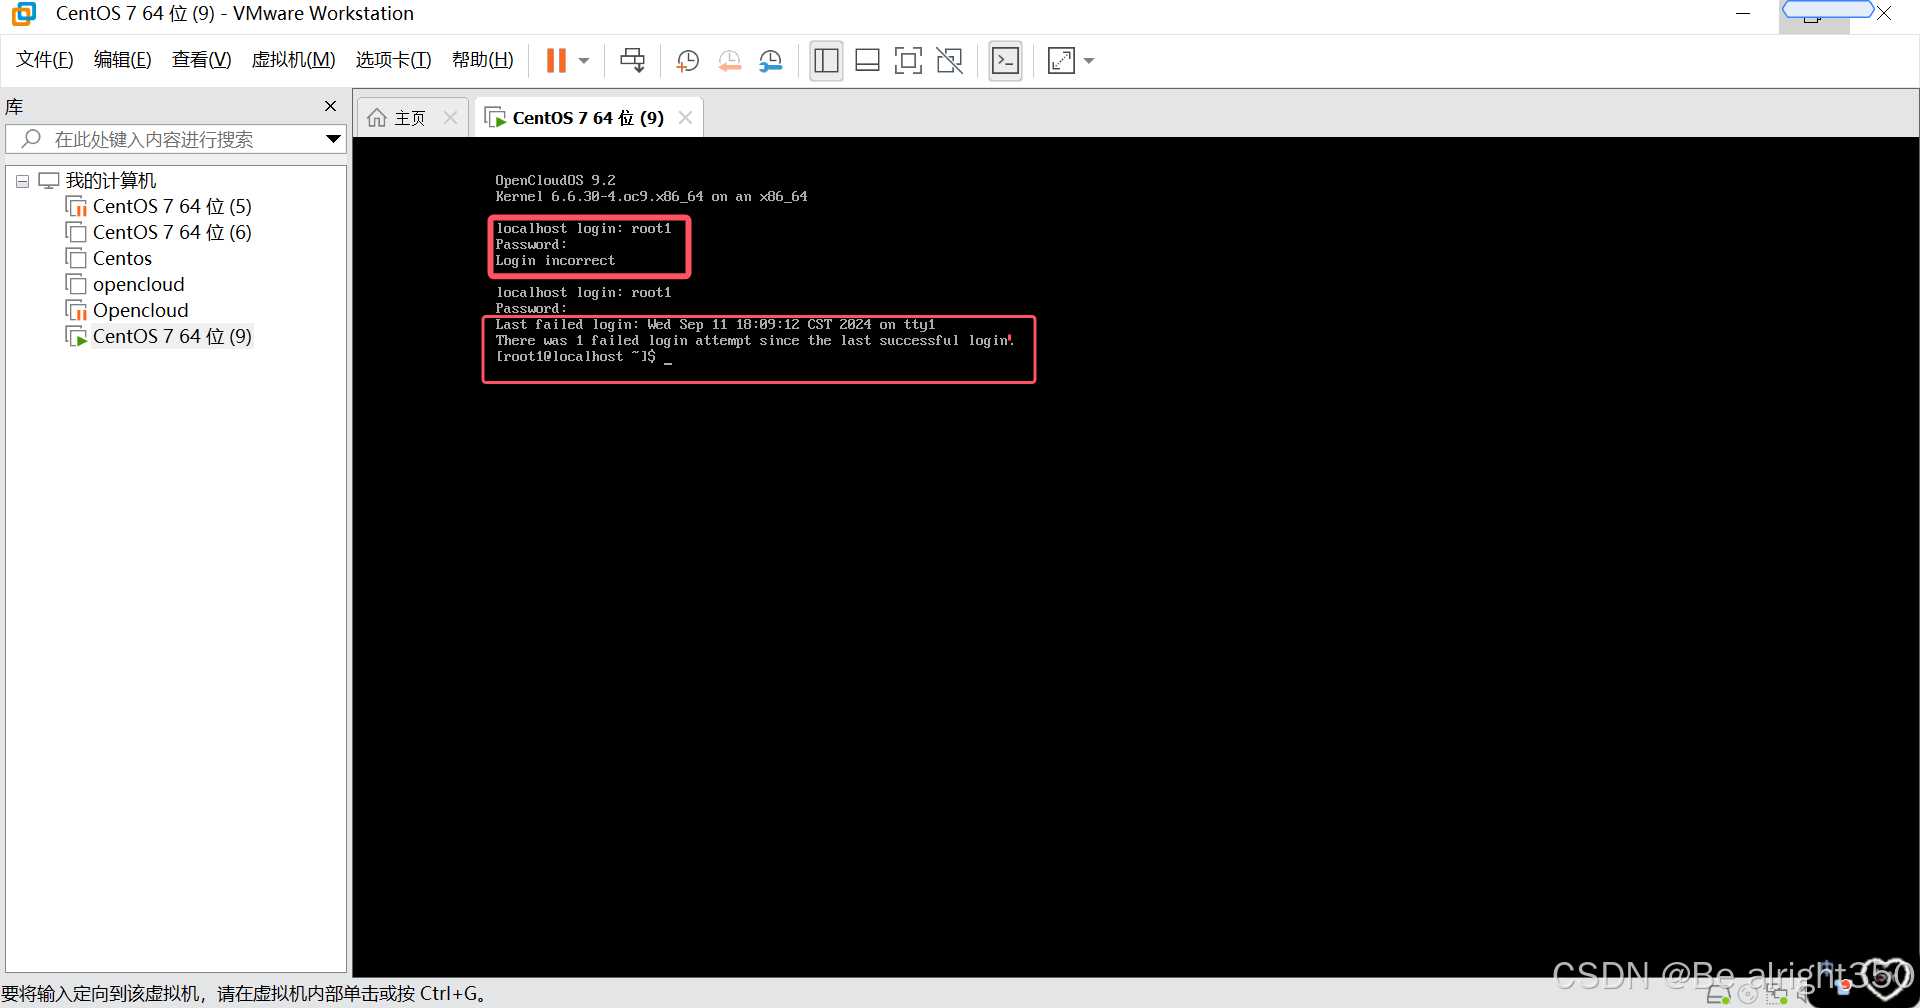Toggle the thumbnail bar display

pyautogui.click(x=866, y=60)
